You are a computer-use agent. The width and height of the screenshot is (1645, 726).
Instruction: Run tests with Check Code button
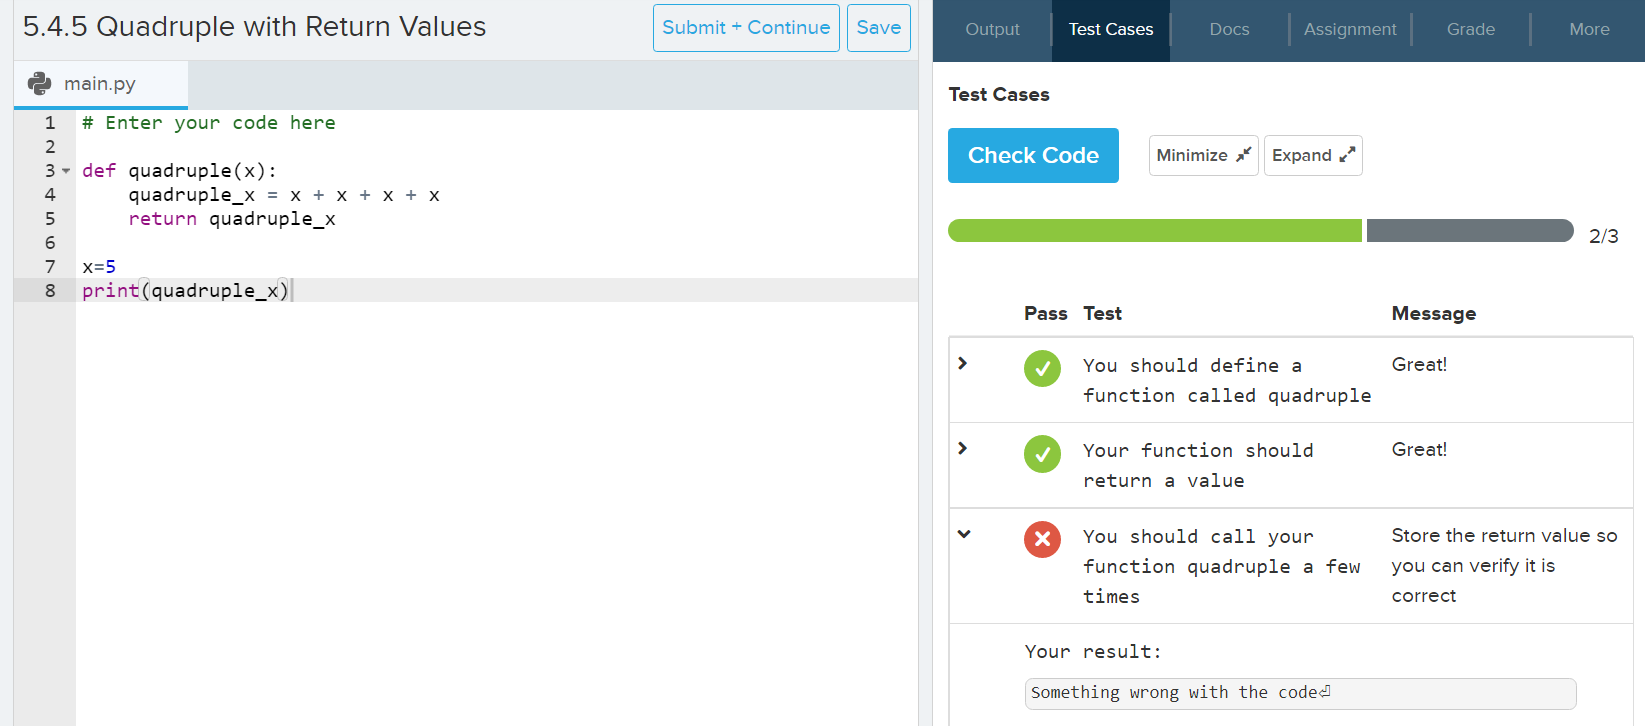[1033, 155]
